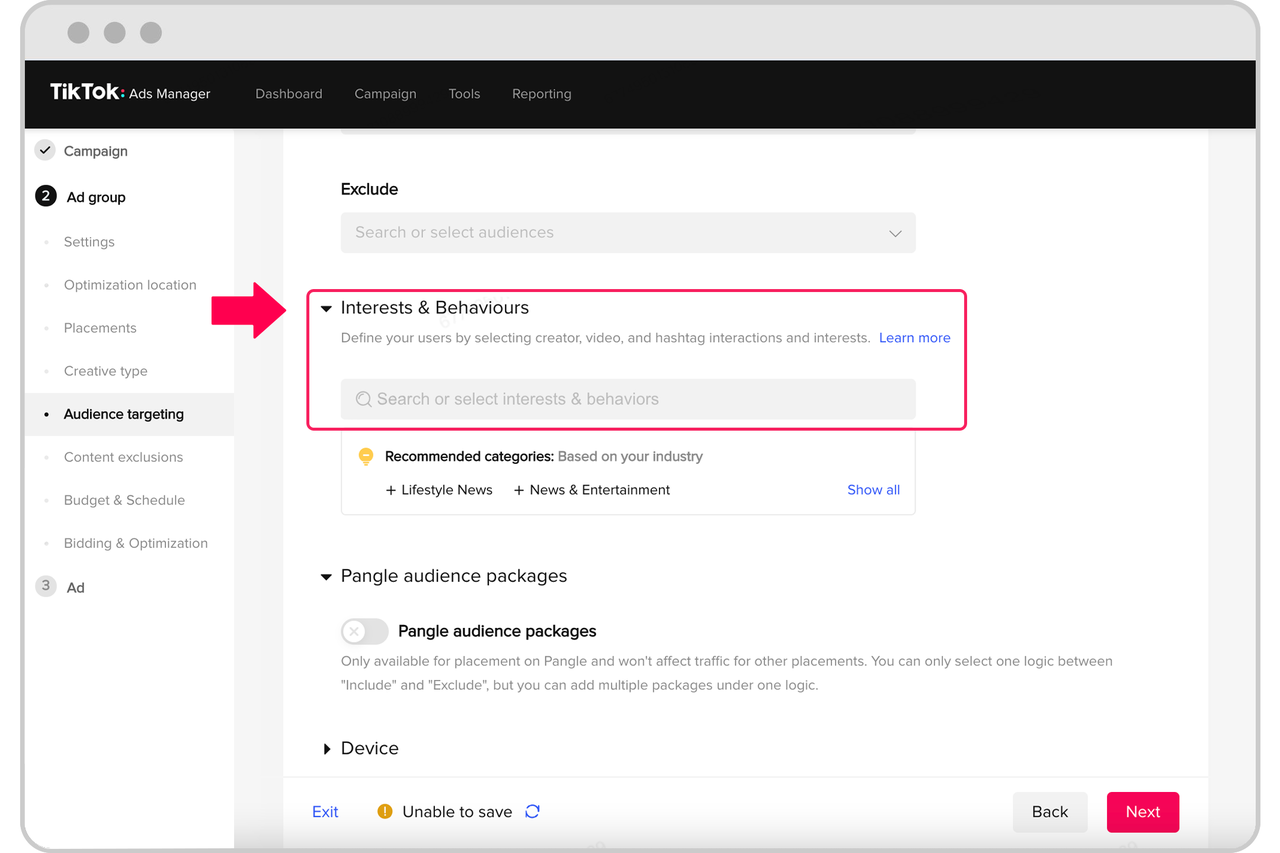Click the Campaign completed checkmark
1280x853 pixels.
coord(45,150)
